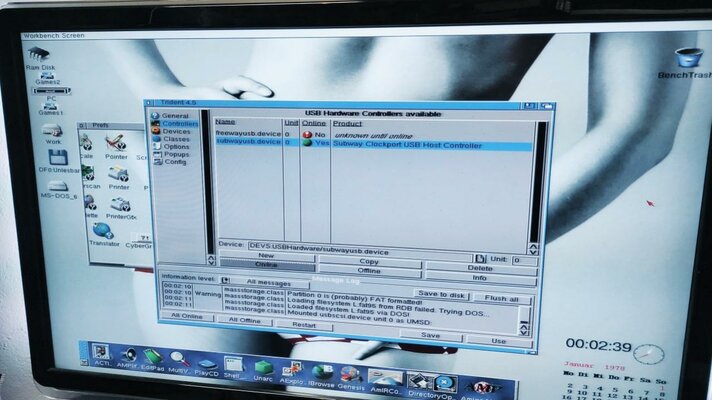Screen dimensions: 712x400
Task: Click the Save to disk button
Action: [x=440, y=293]
